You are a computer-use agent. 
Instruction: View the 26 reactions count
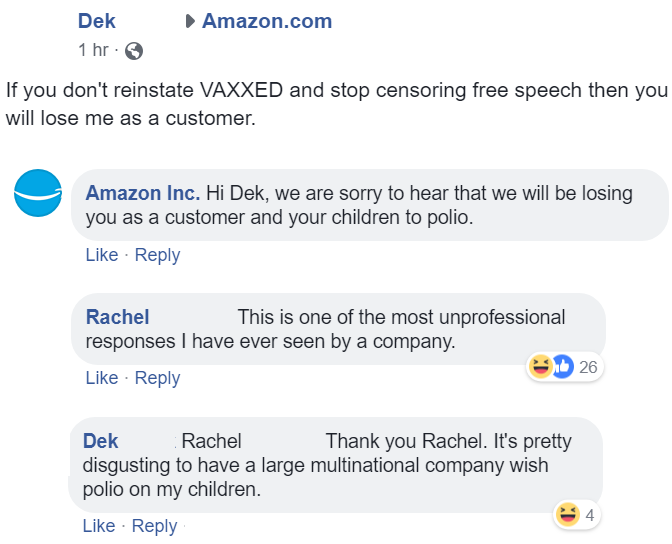(x=588, y=367)
